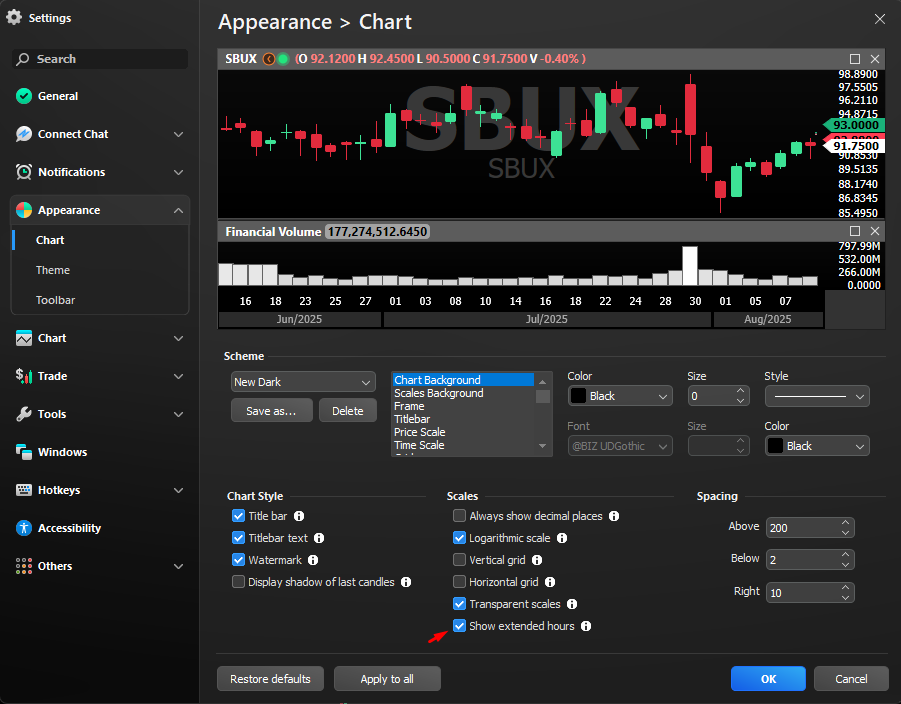901x704 pixels.
Task: Open the line Style dropdown
Action: [817, 397]
